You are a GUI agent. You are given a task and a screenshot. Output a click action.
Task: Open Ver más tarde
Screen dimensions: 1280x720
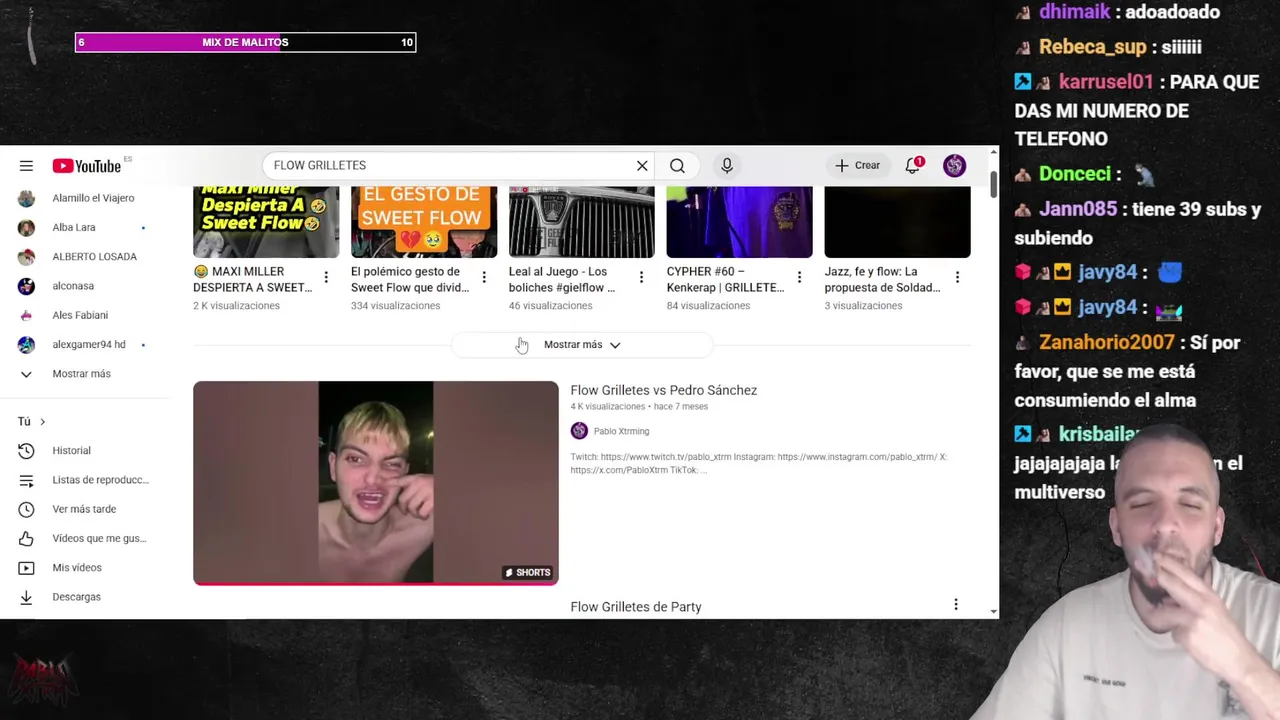coord(84,509)
